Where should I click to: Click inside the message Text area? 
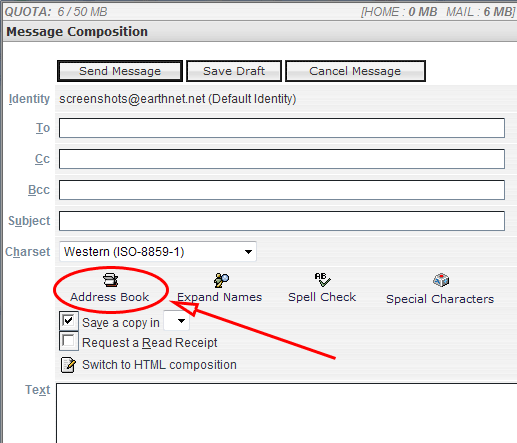286,413
